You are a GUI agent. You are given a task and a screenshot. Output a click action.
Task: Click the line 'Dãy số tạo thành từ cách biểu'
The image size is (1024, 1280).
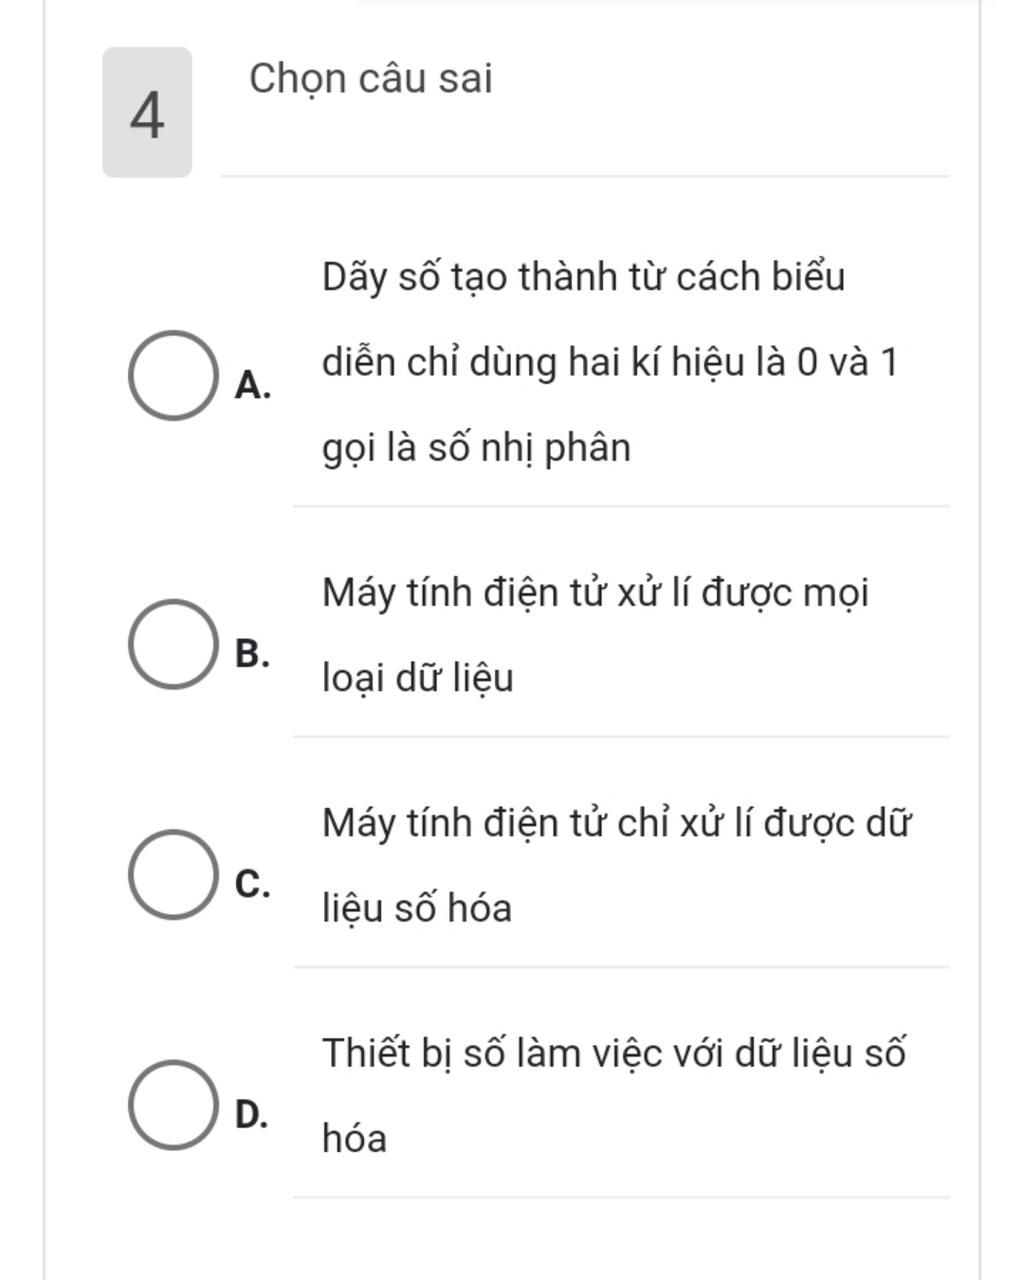(583, 277)
